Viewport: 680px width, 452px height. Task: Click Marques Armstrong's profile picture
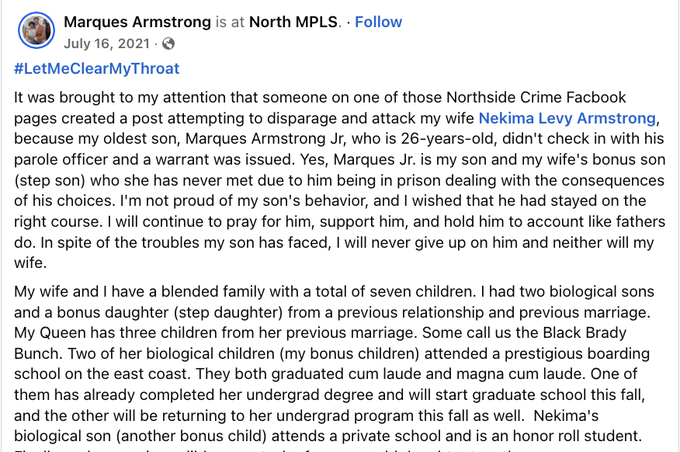36,31
